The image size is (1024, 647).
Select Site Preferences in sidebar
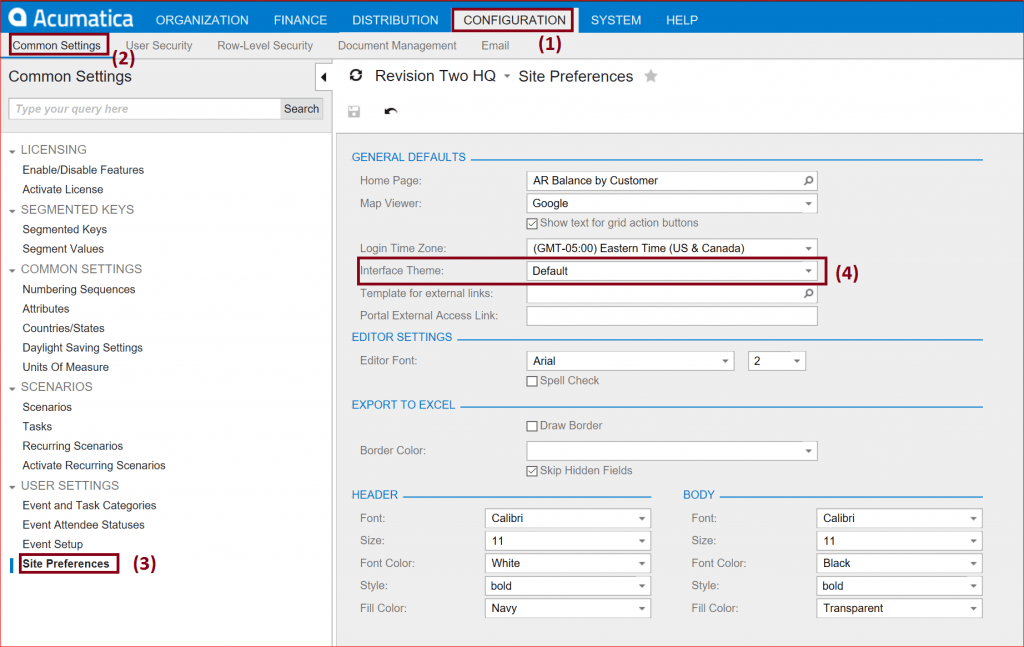66,563
